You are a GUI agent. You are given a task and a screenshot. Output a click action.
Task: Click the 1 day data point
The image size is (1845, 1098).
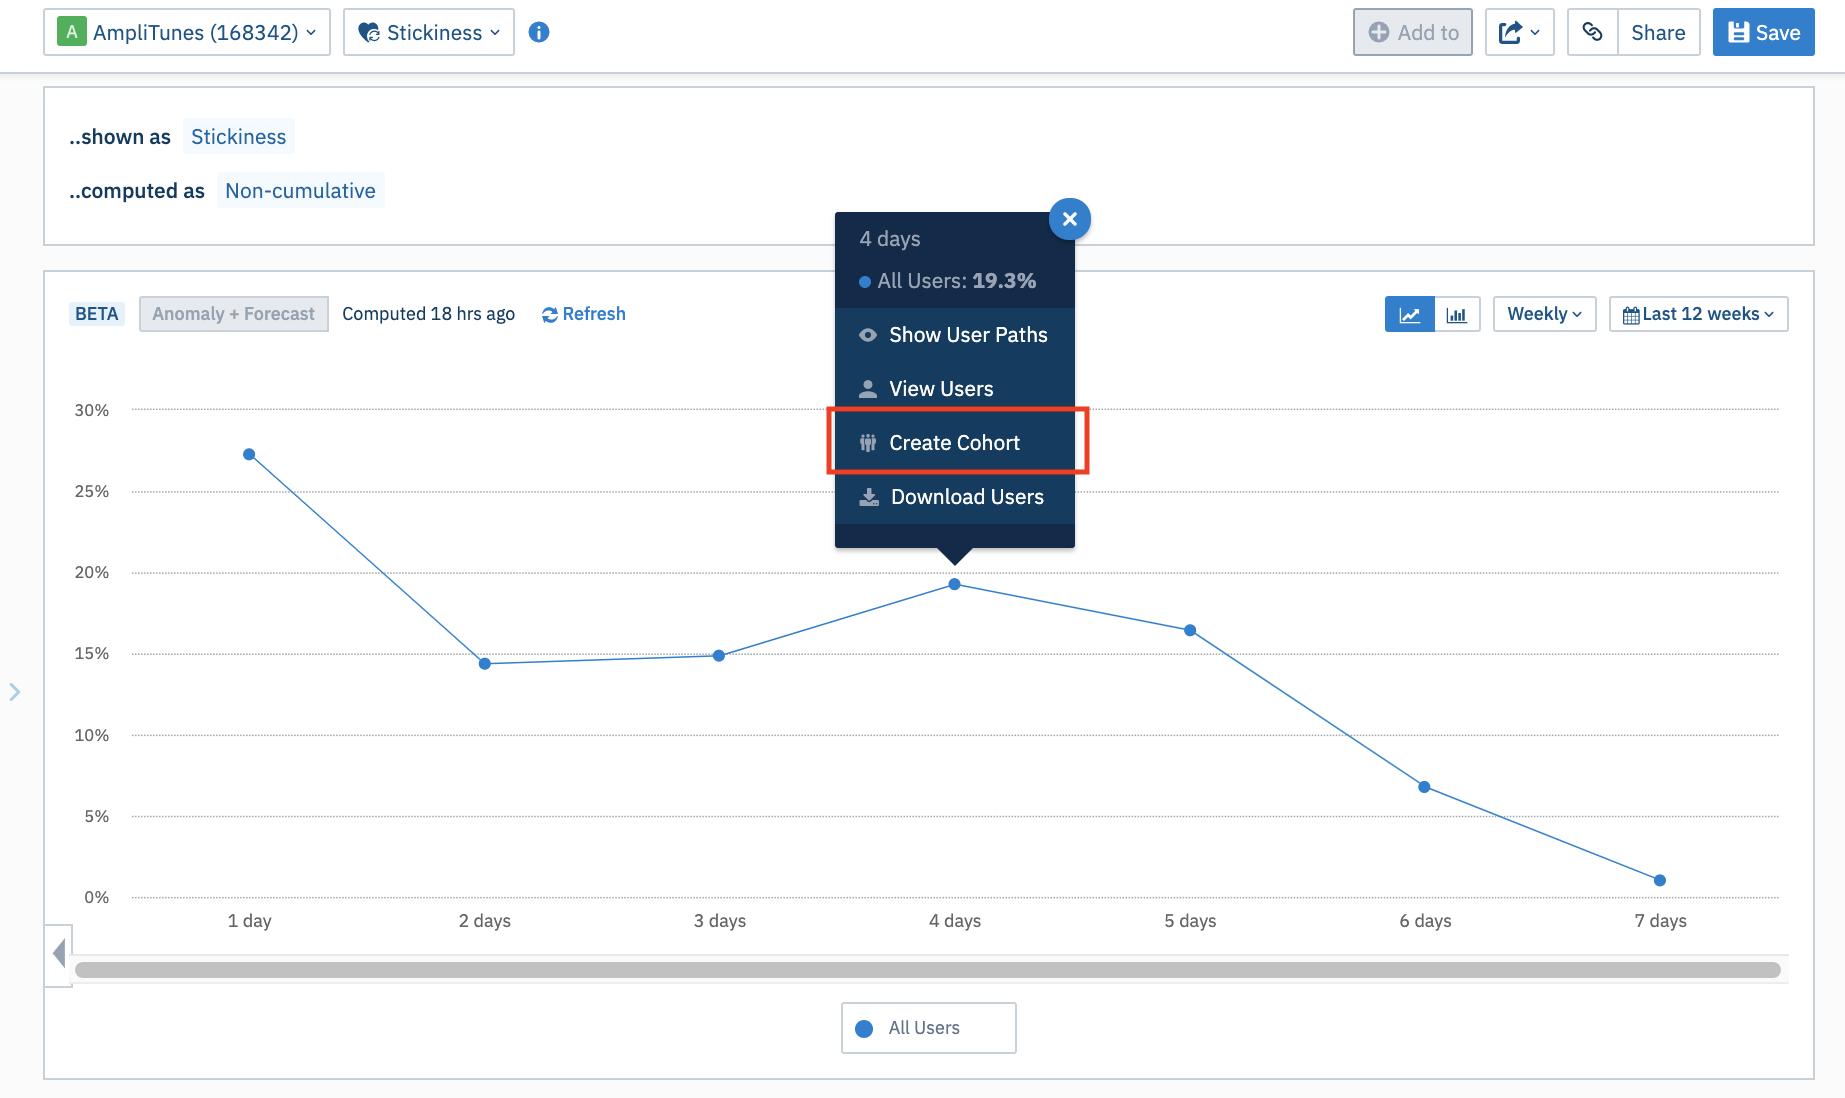[x=249, y=454]
